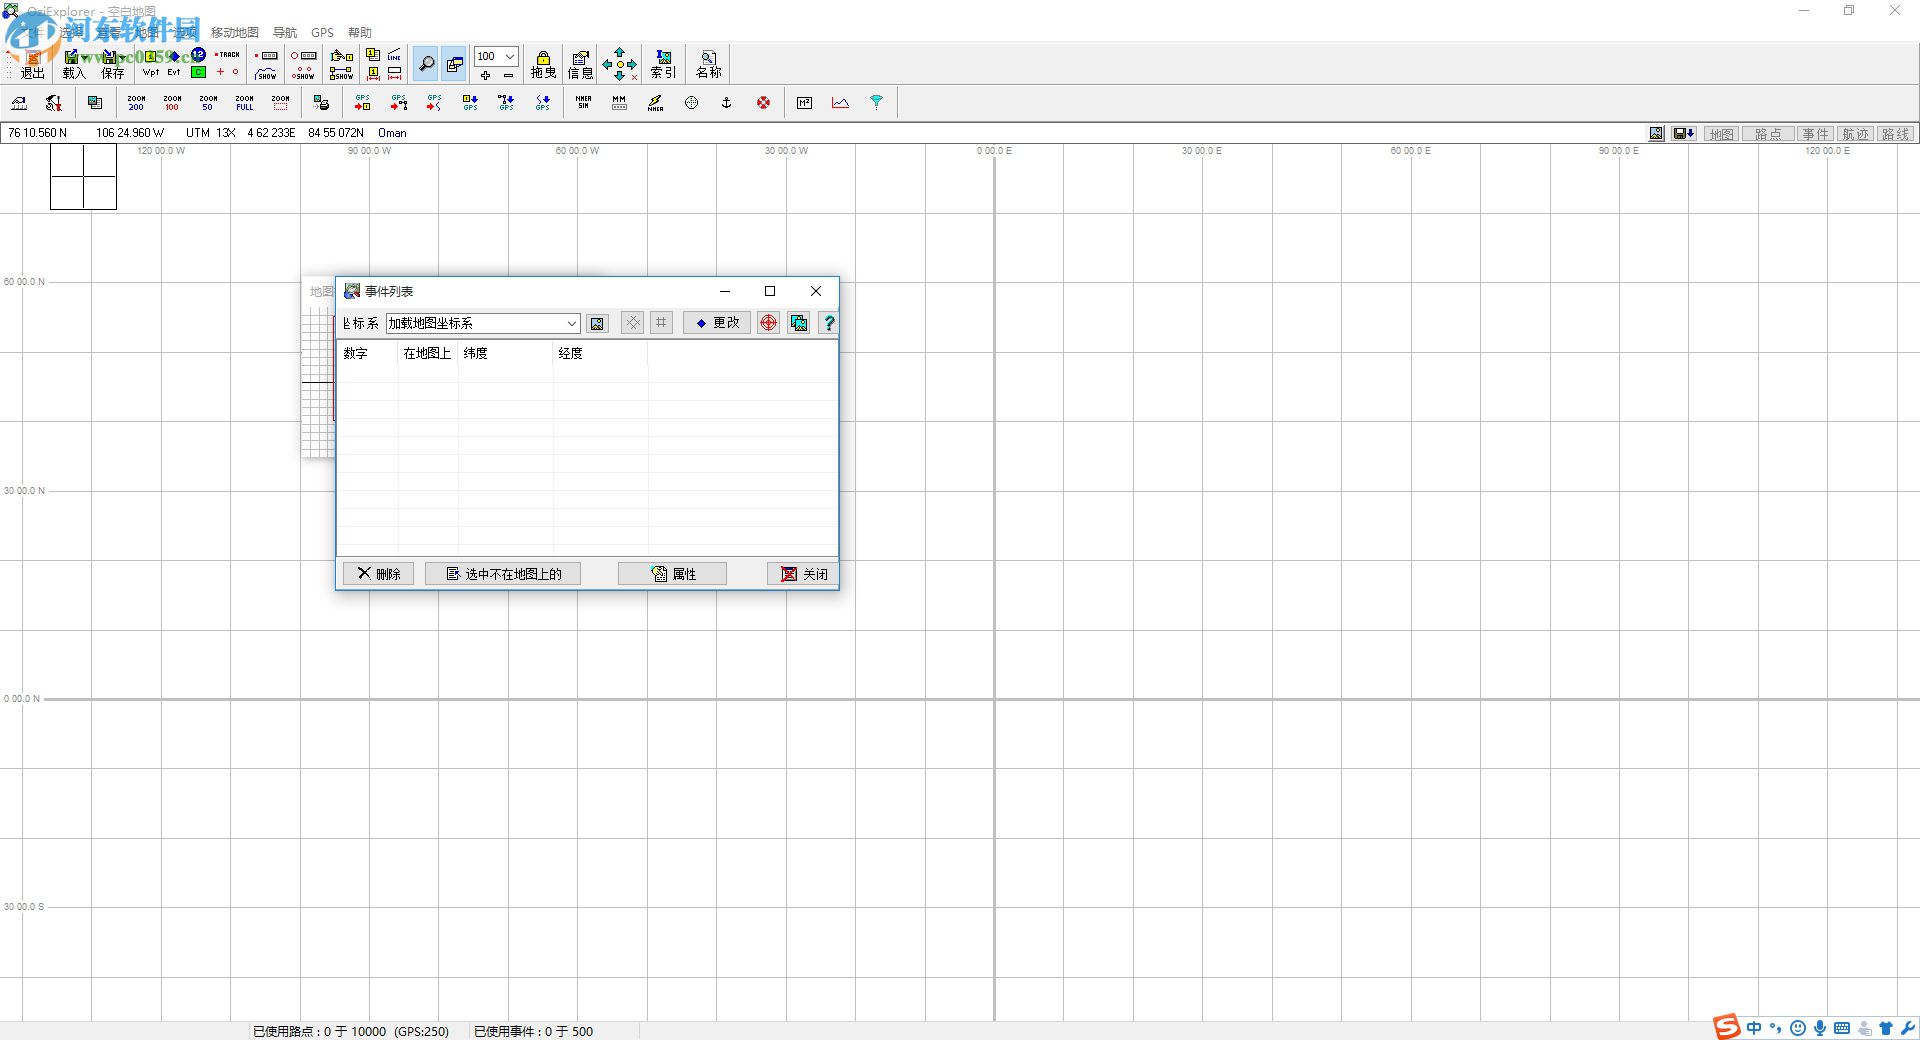The width and height of the screenshot is (1920, 1040).
Task: Click the 属性 (Properties) button
Action: pyautogui.click(x=673, y=574)
